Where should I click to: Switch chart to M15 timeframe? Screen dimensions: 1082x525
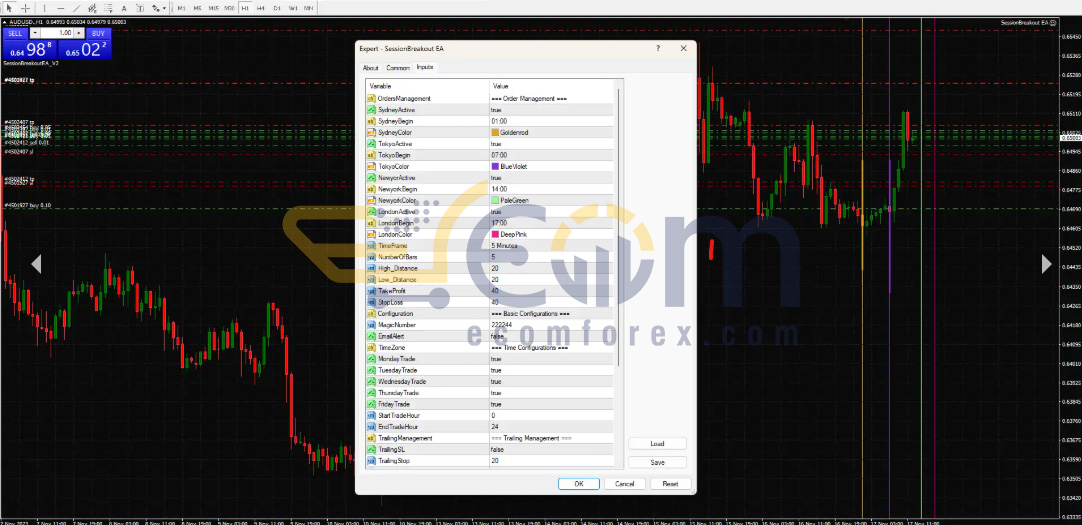pos(214,8)
